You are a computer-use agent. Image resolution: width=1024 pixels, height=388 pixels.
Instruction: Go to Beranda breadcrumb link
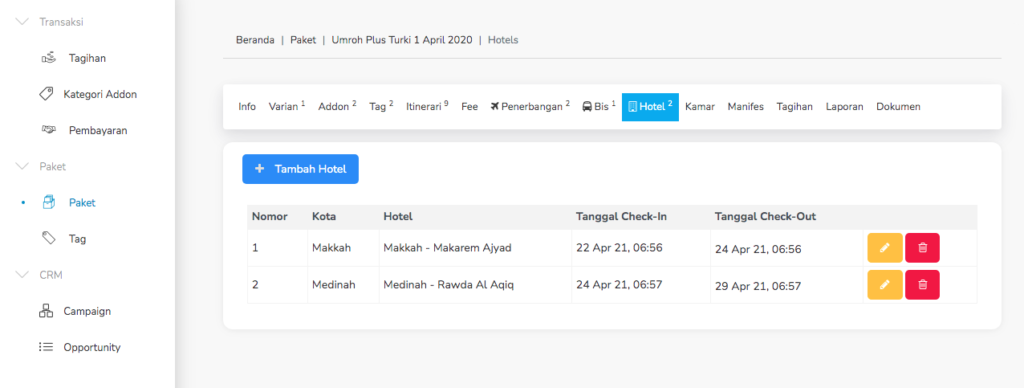(x=255, y=40)
